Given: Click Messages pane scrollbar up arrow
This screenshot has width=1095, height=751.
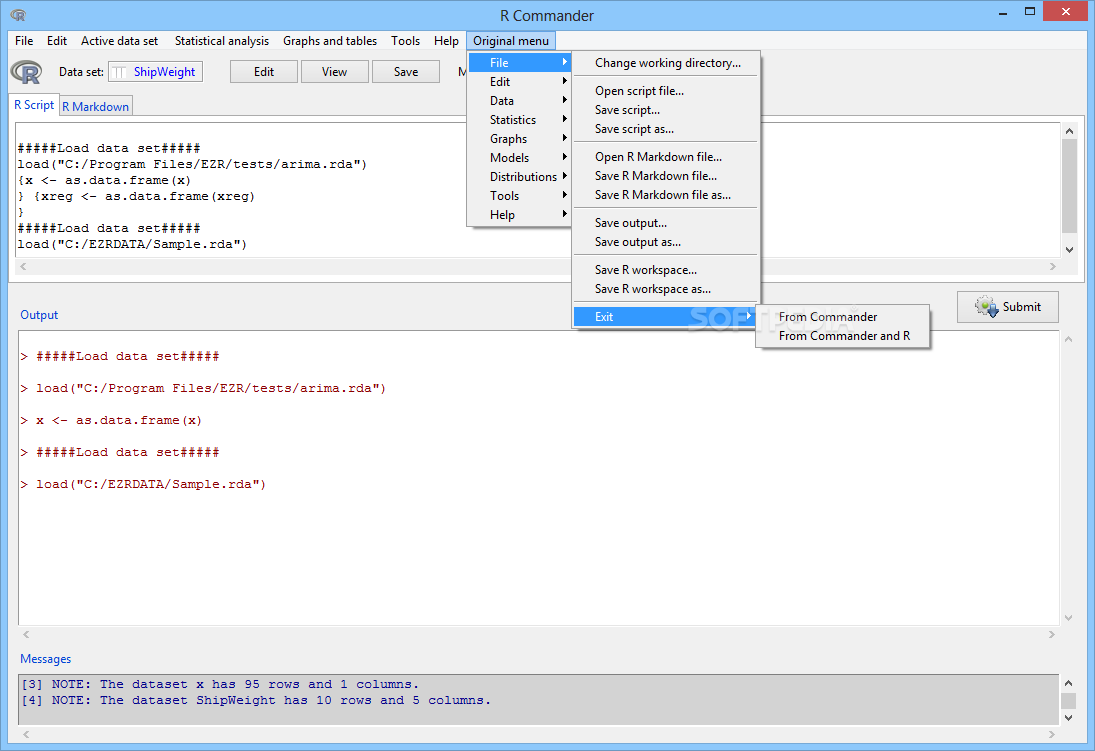Looking at the screenshot, I should point(1068,683).
